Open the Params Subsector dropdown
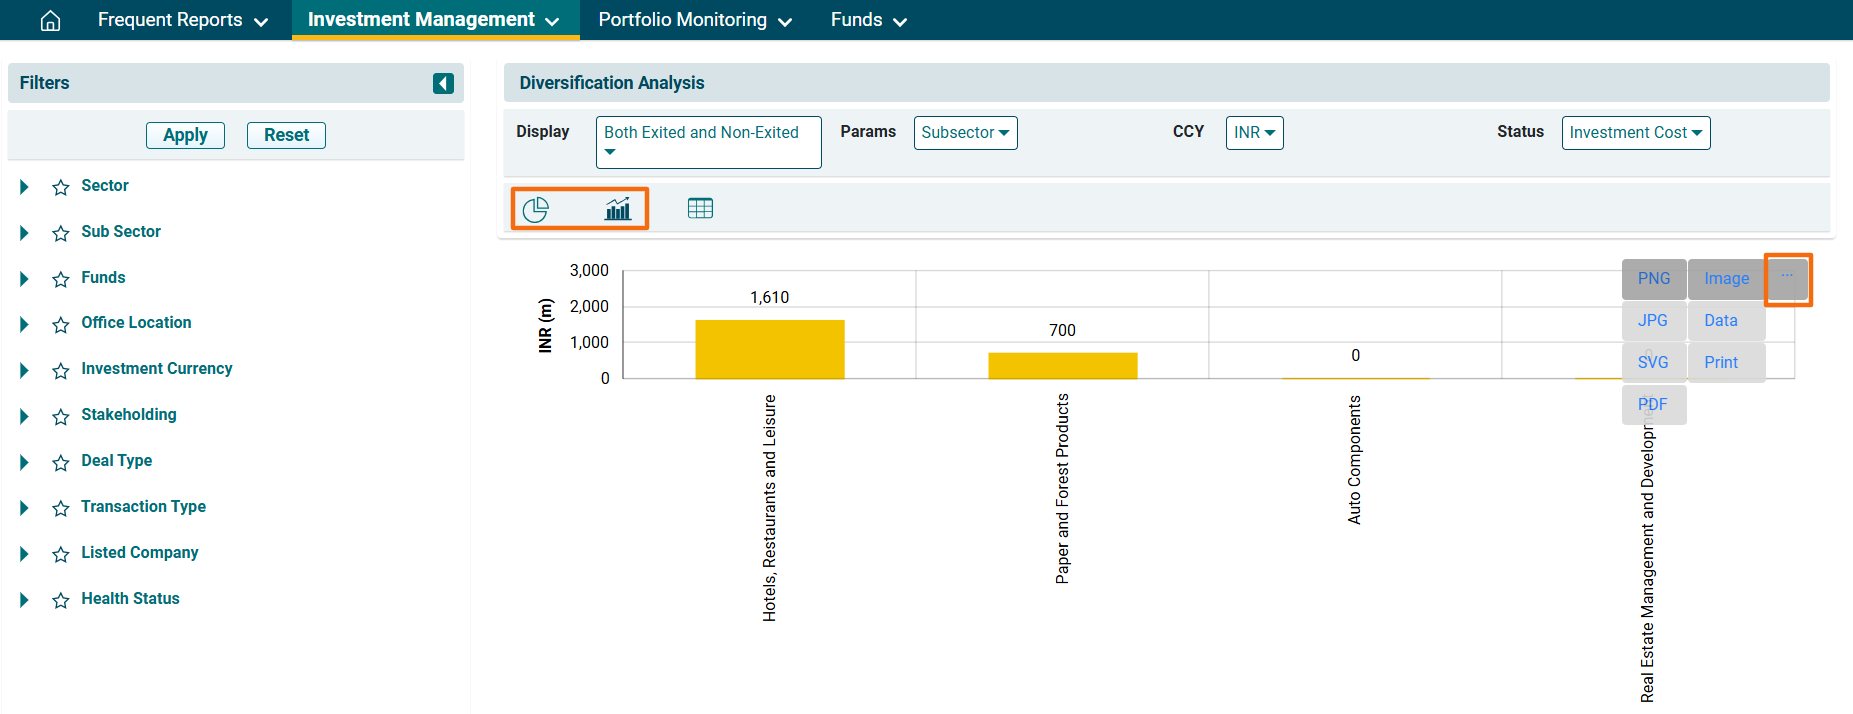This screenshot has height=714, width=1853. (965, 133)
